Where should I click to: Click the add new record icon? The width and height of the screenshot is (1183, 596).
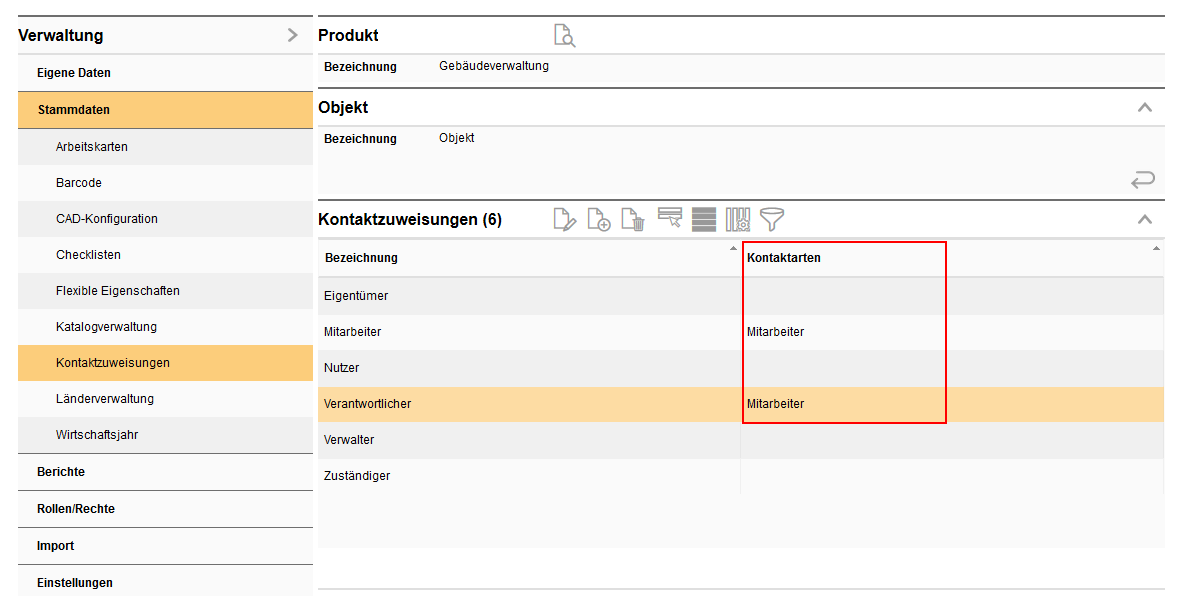coord(599,219)
